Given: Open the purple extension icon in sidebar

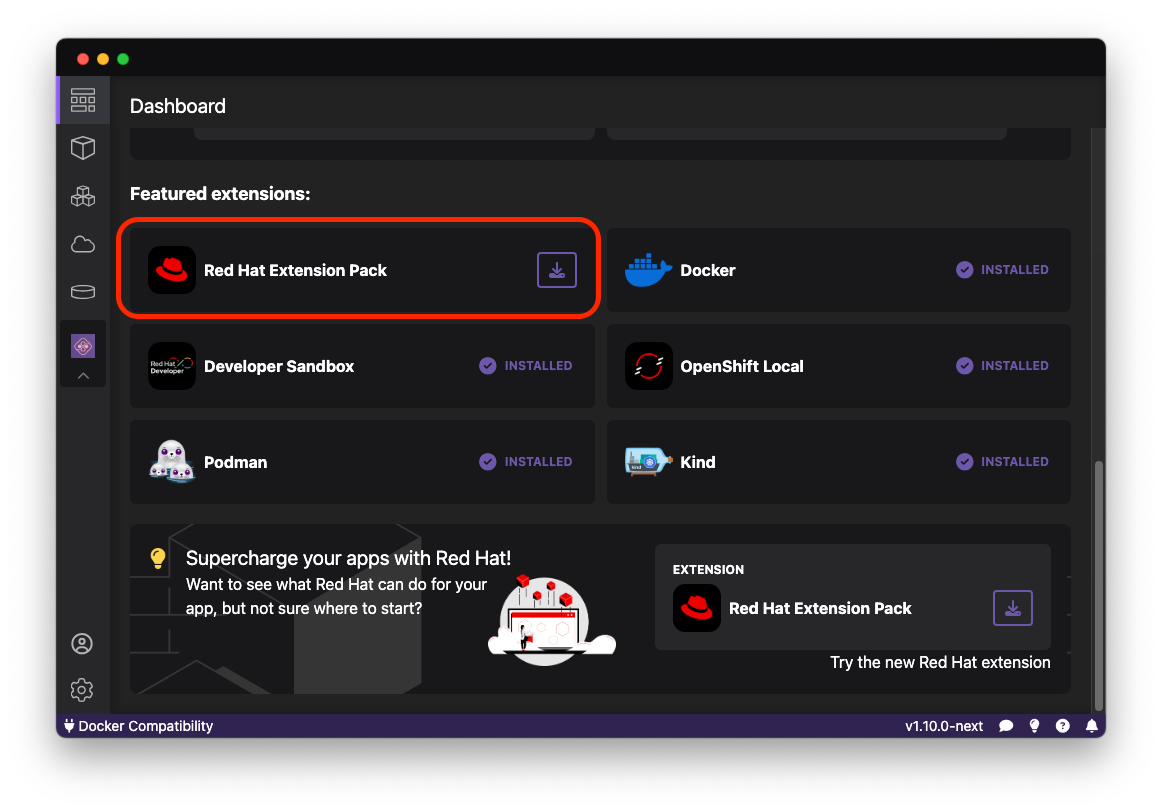Looking at the screenshot, I should point(83,346).
